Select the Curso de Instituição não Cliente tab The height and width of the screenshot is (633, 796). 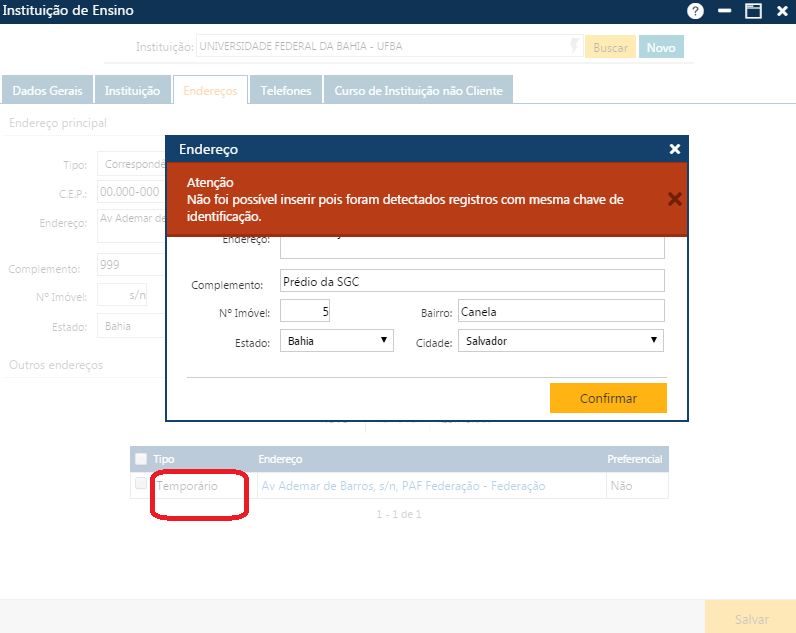(418, 90)
